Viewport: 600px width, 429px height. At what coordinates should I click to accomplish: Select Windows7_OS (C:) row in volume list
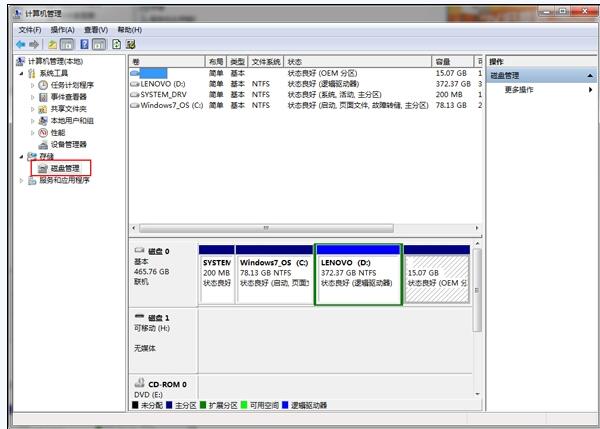coord(305,105)
